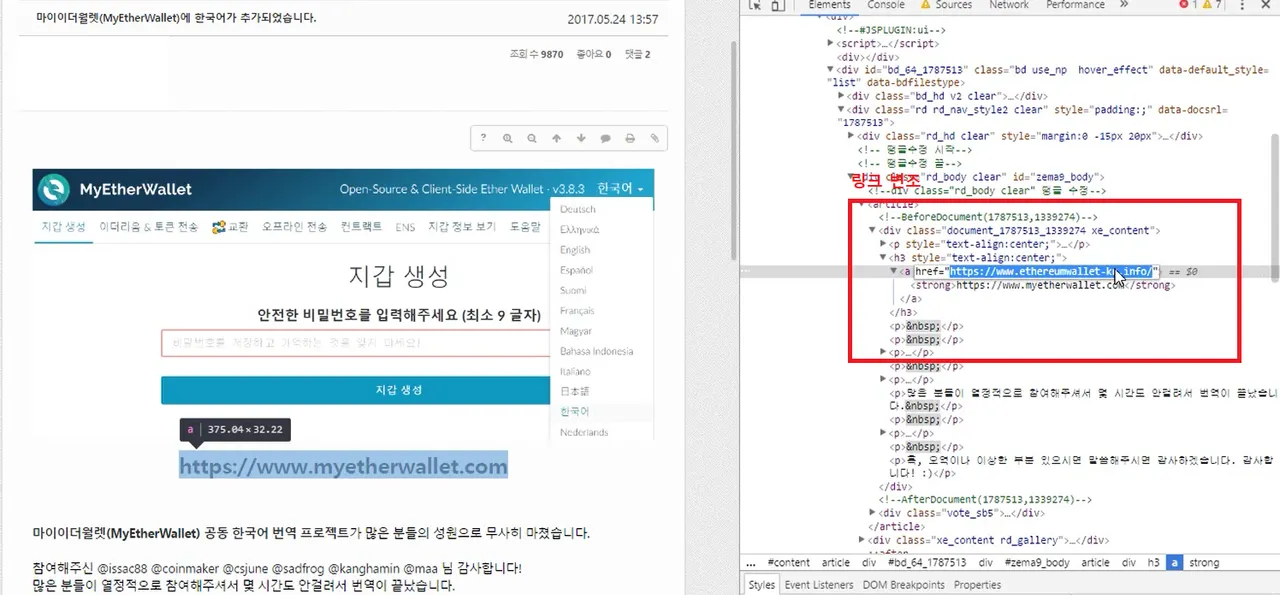Select Suomi in the language list
Screen dimensions: 1280x595
tap(573, 290)
